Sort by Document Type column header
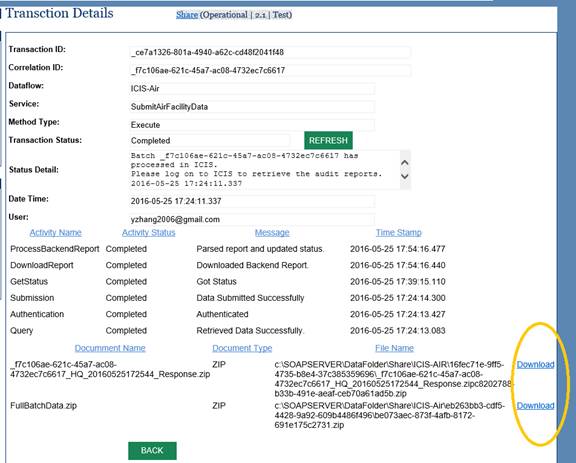This screenshot has height=463, width=576. (x=242, y=348)
